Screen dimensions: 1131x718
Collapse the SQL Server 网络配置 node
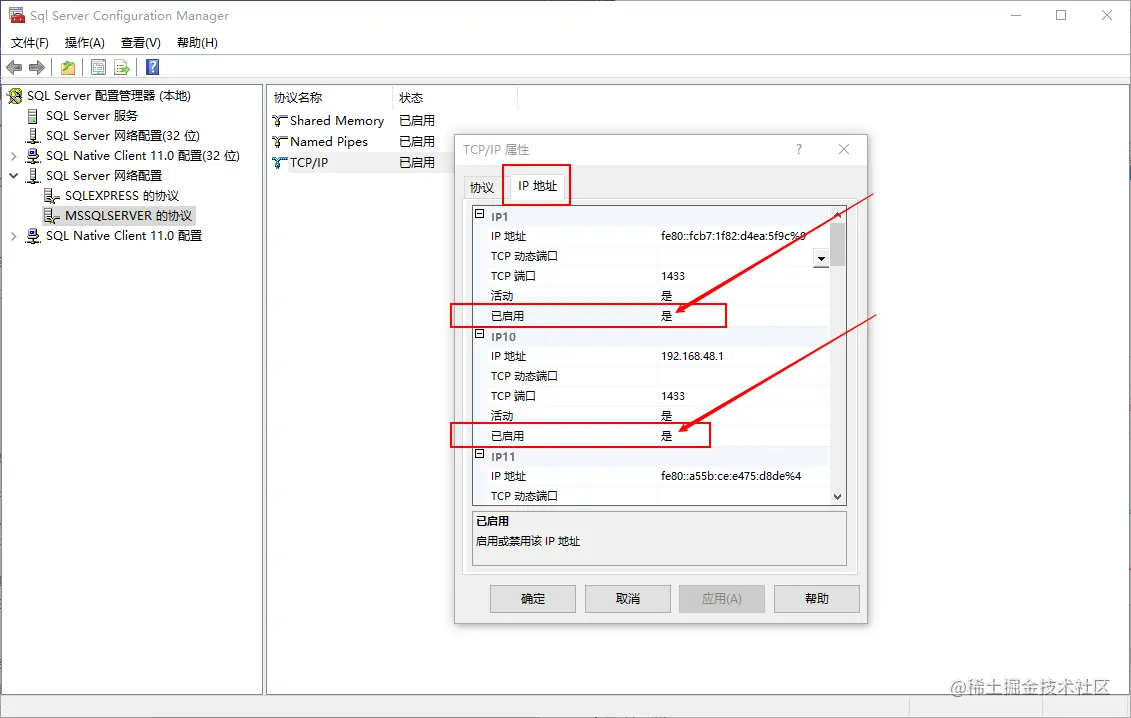[x=14, y=175]
